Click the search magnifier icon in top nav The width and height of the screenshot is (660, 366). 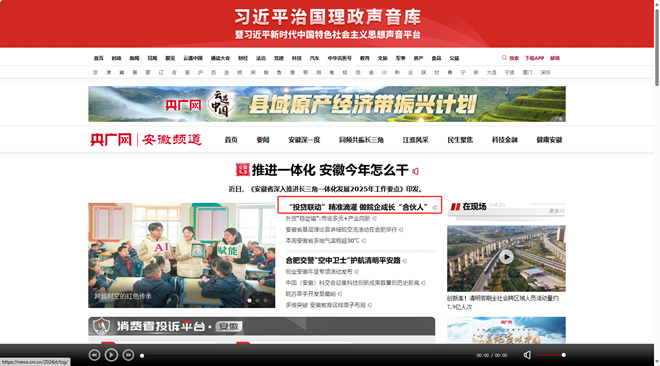coord(504,58)
